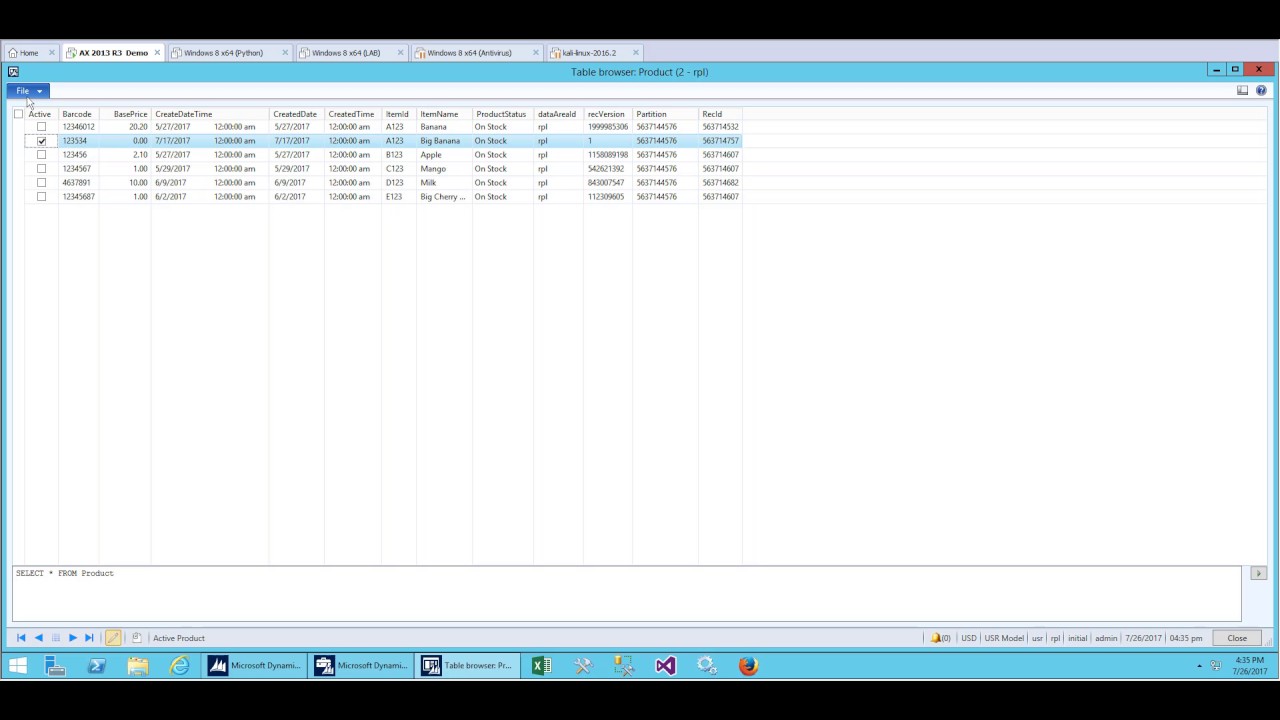This screenshot has height=720, width=1280.
Task: Uncheck Active box for Big Banana row
Action: click(41, 141)
